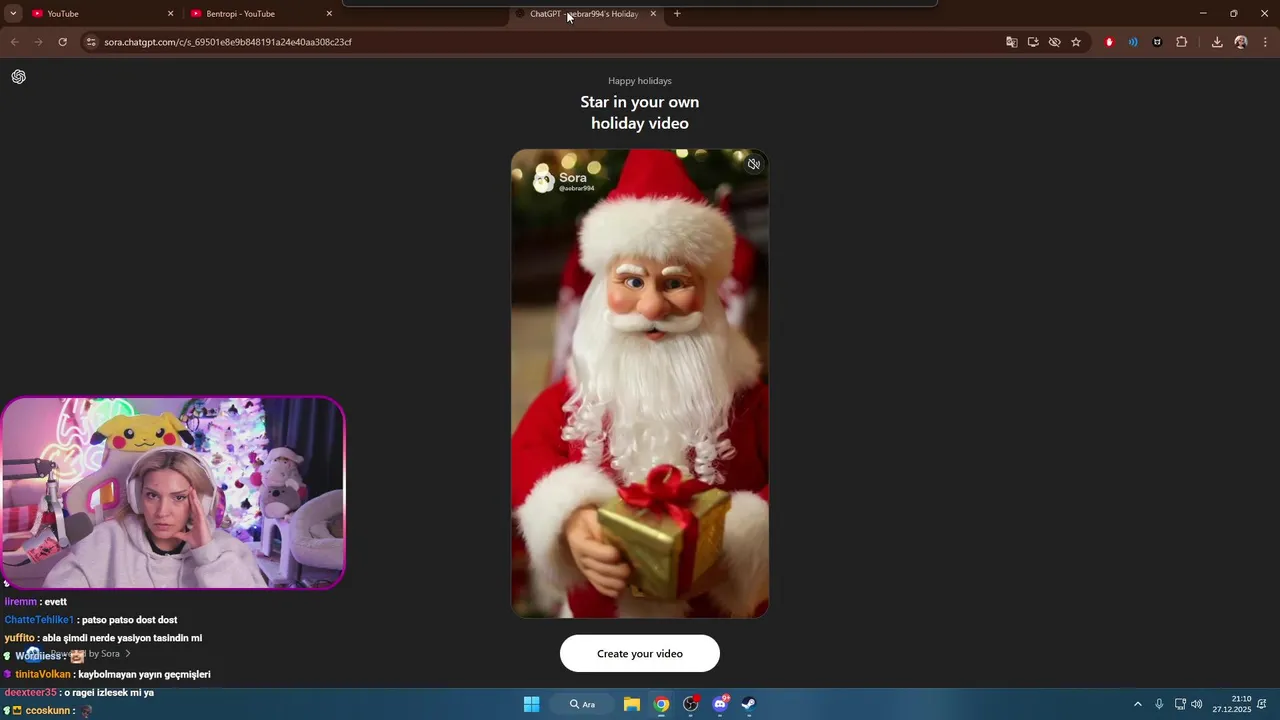1280x720 pixels.
Task: Click chat username iiremm
Action: (20, 602)
